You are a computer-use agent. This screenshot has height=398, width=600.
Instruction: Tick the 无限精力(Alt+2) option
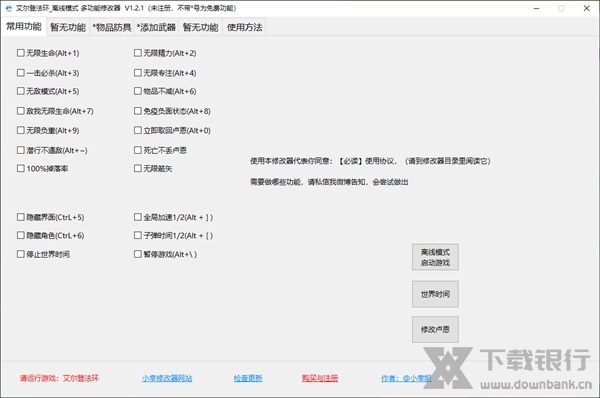[165, 53]
